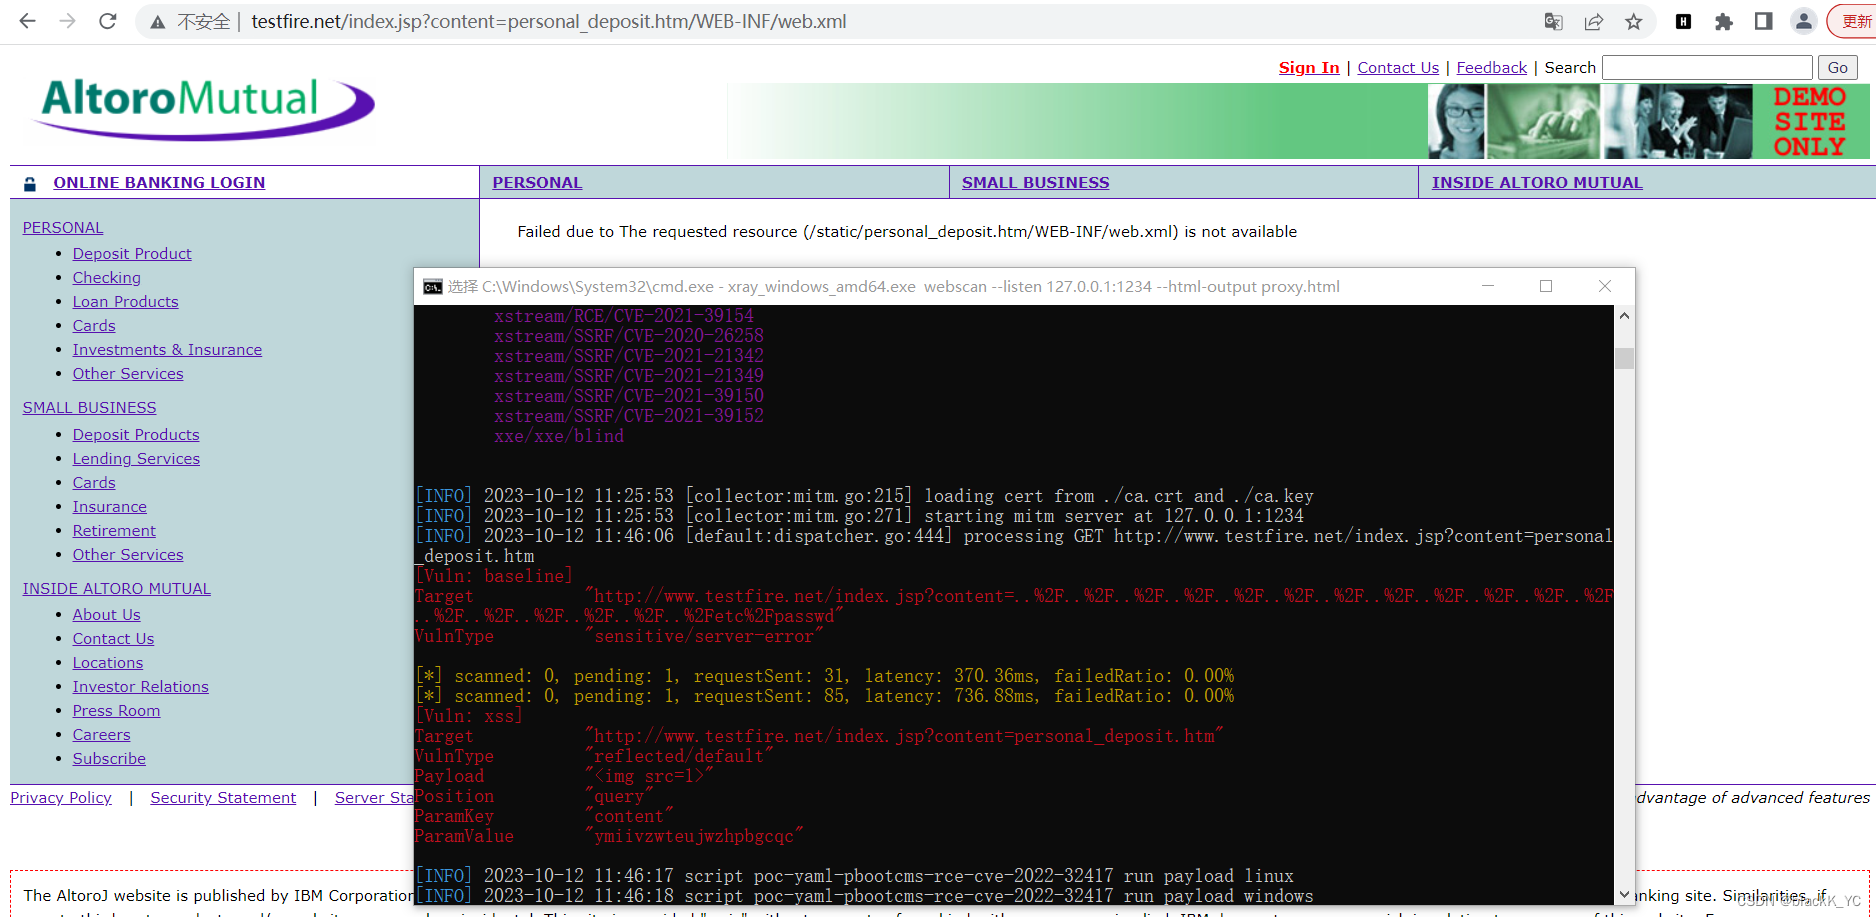Open the translate page icon
1876x917 pixels.
(x=1553, y=21)
